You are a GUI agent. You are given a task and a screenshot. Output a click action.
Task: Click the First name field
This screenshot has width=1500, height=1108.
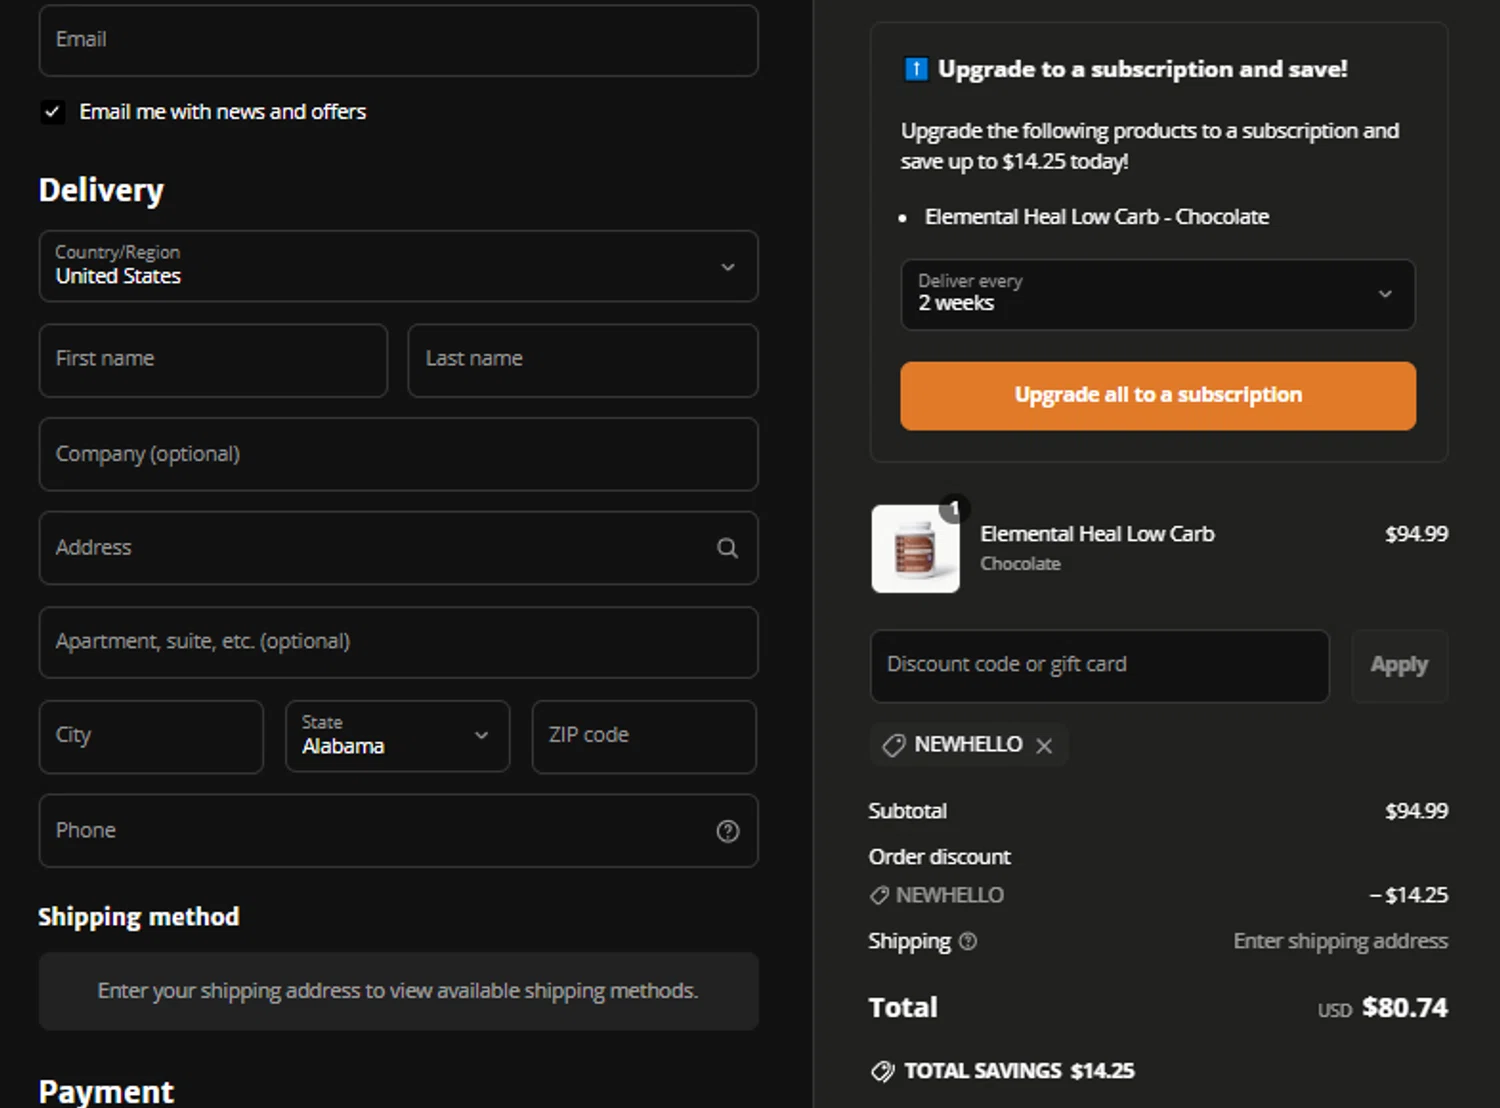pos(213,360)
